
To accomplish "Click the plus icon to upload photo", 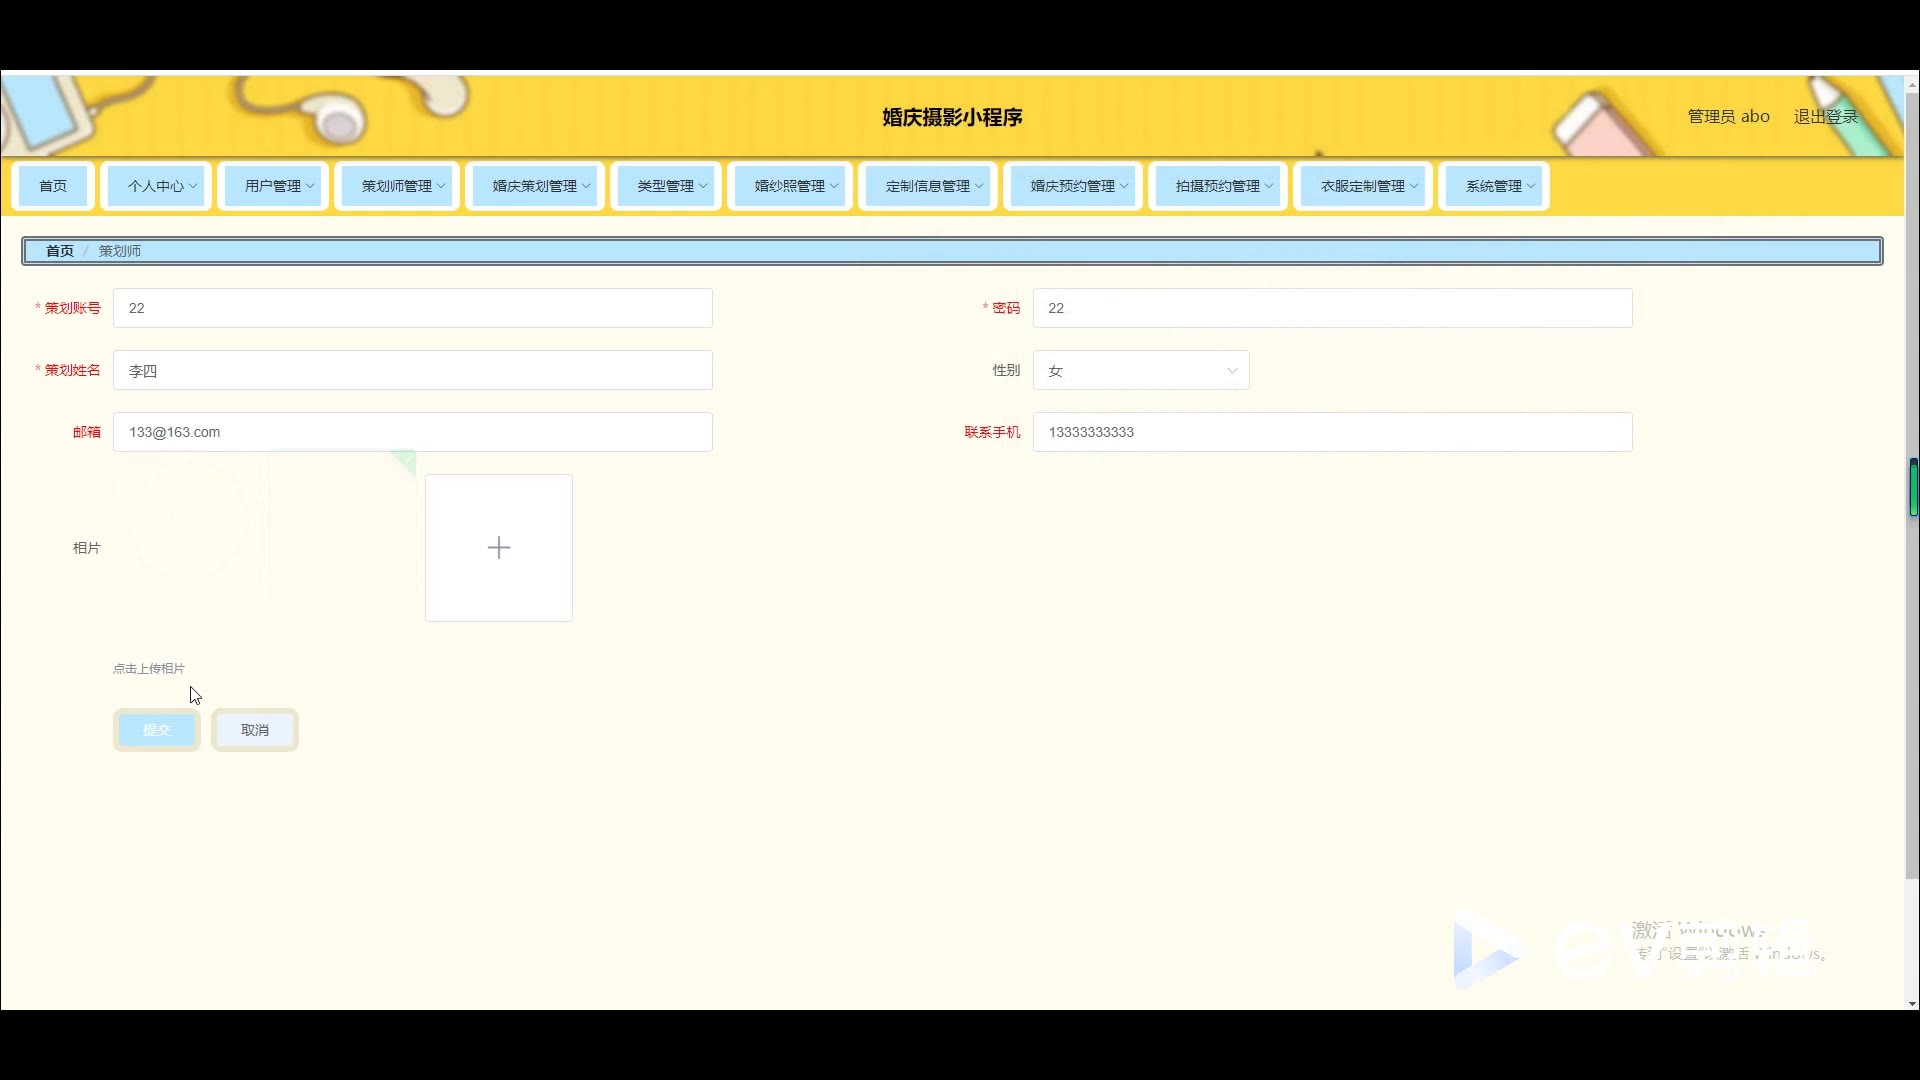I will [x=498, y=547].
